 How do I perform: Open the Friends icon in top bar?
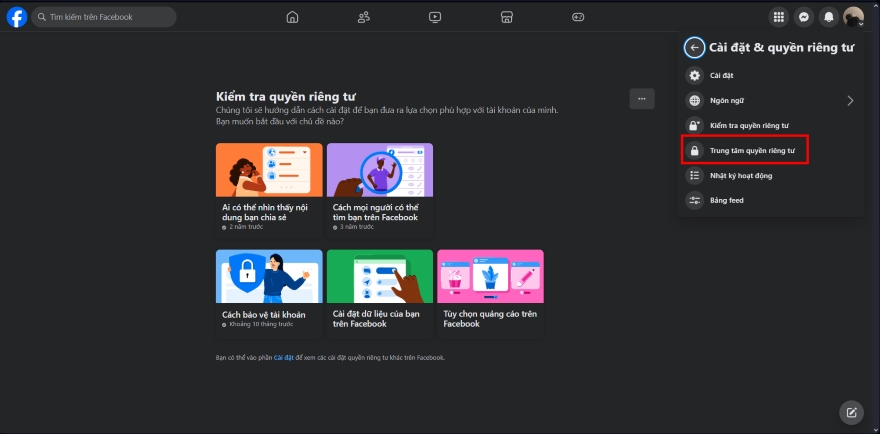(x=363, y=17)
